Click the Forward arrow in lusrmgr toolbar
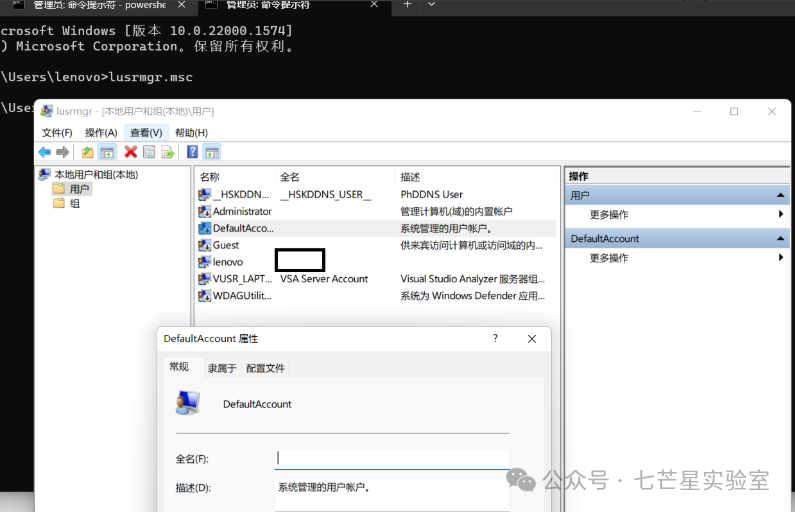 (62, 152)
